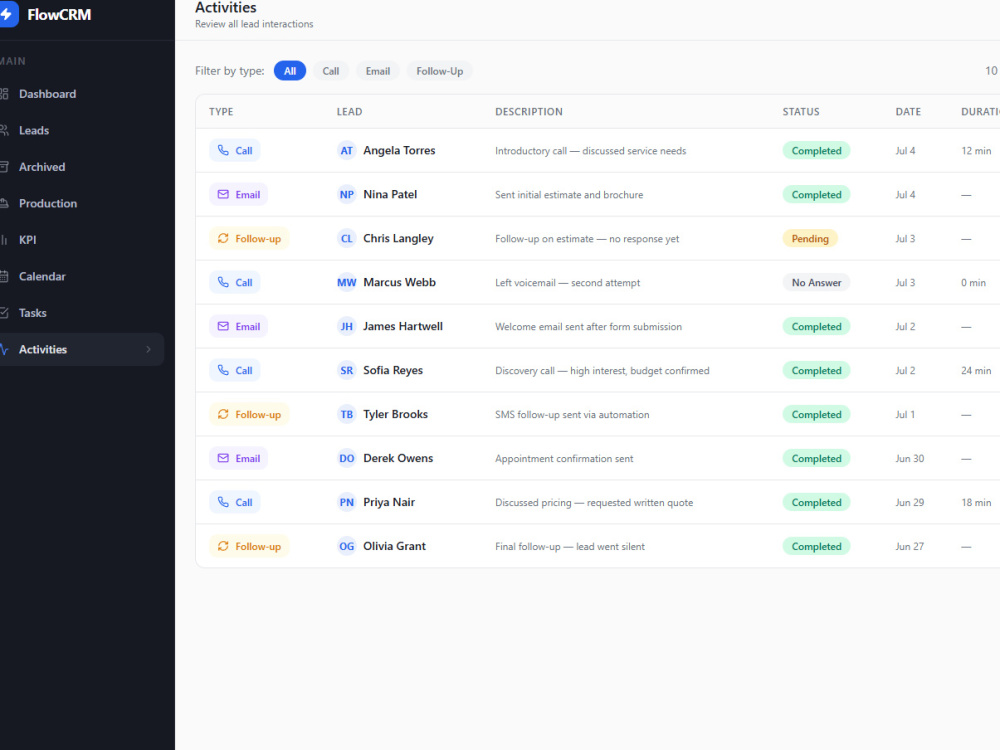Open lead Sofia Reyes
This screenshot has width=1000, height=750.
point(393,371)
